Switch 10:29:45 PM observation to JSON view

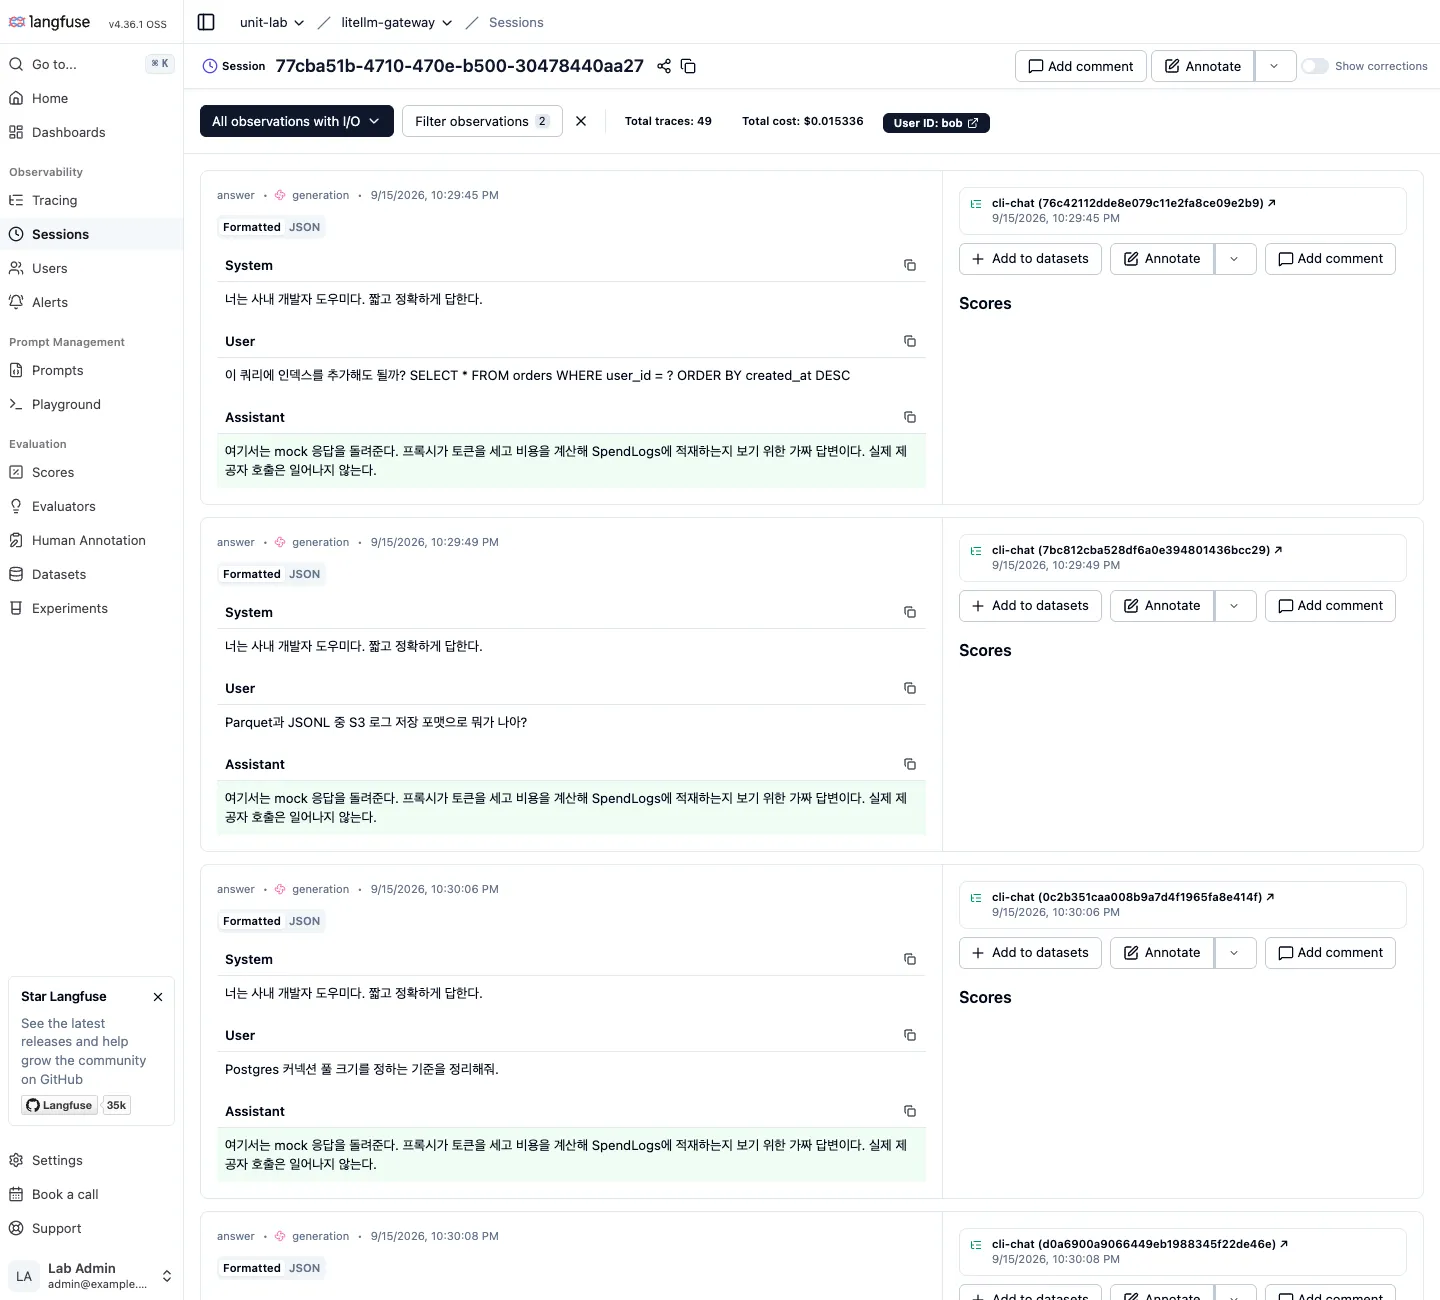point(305,227)
